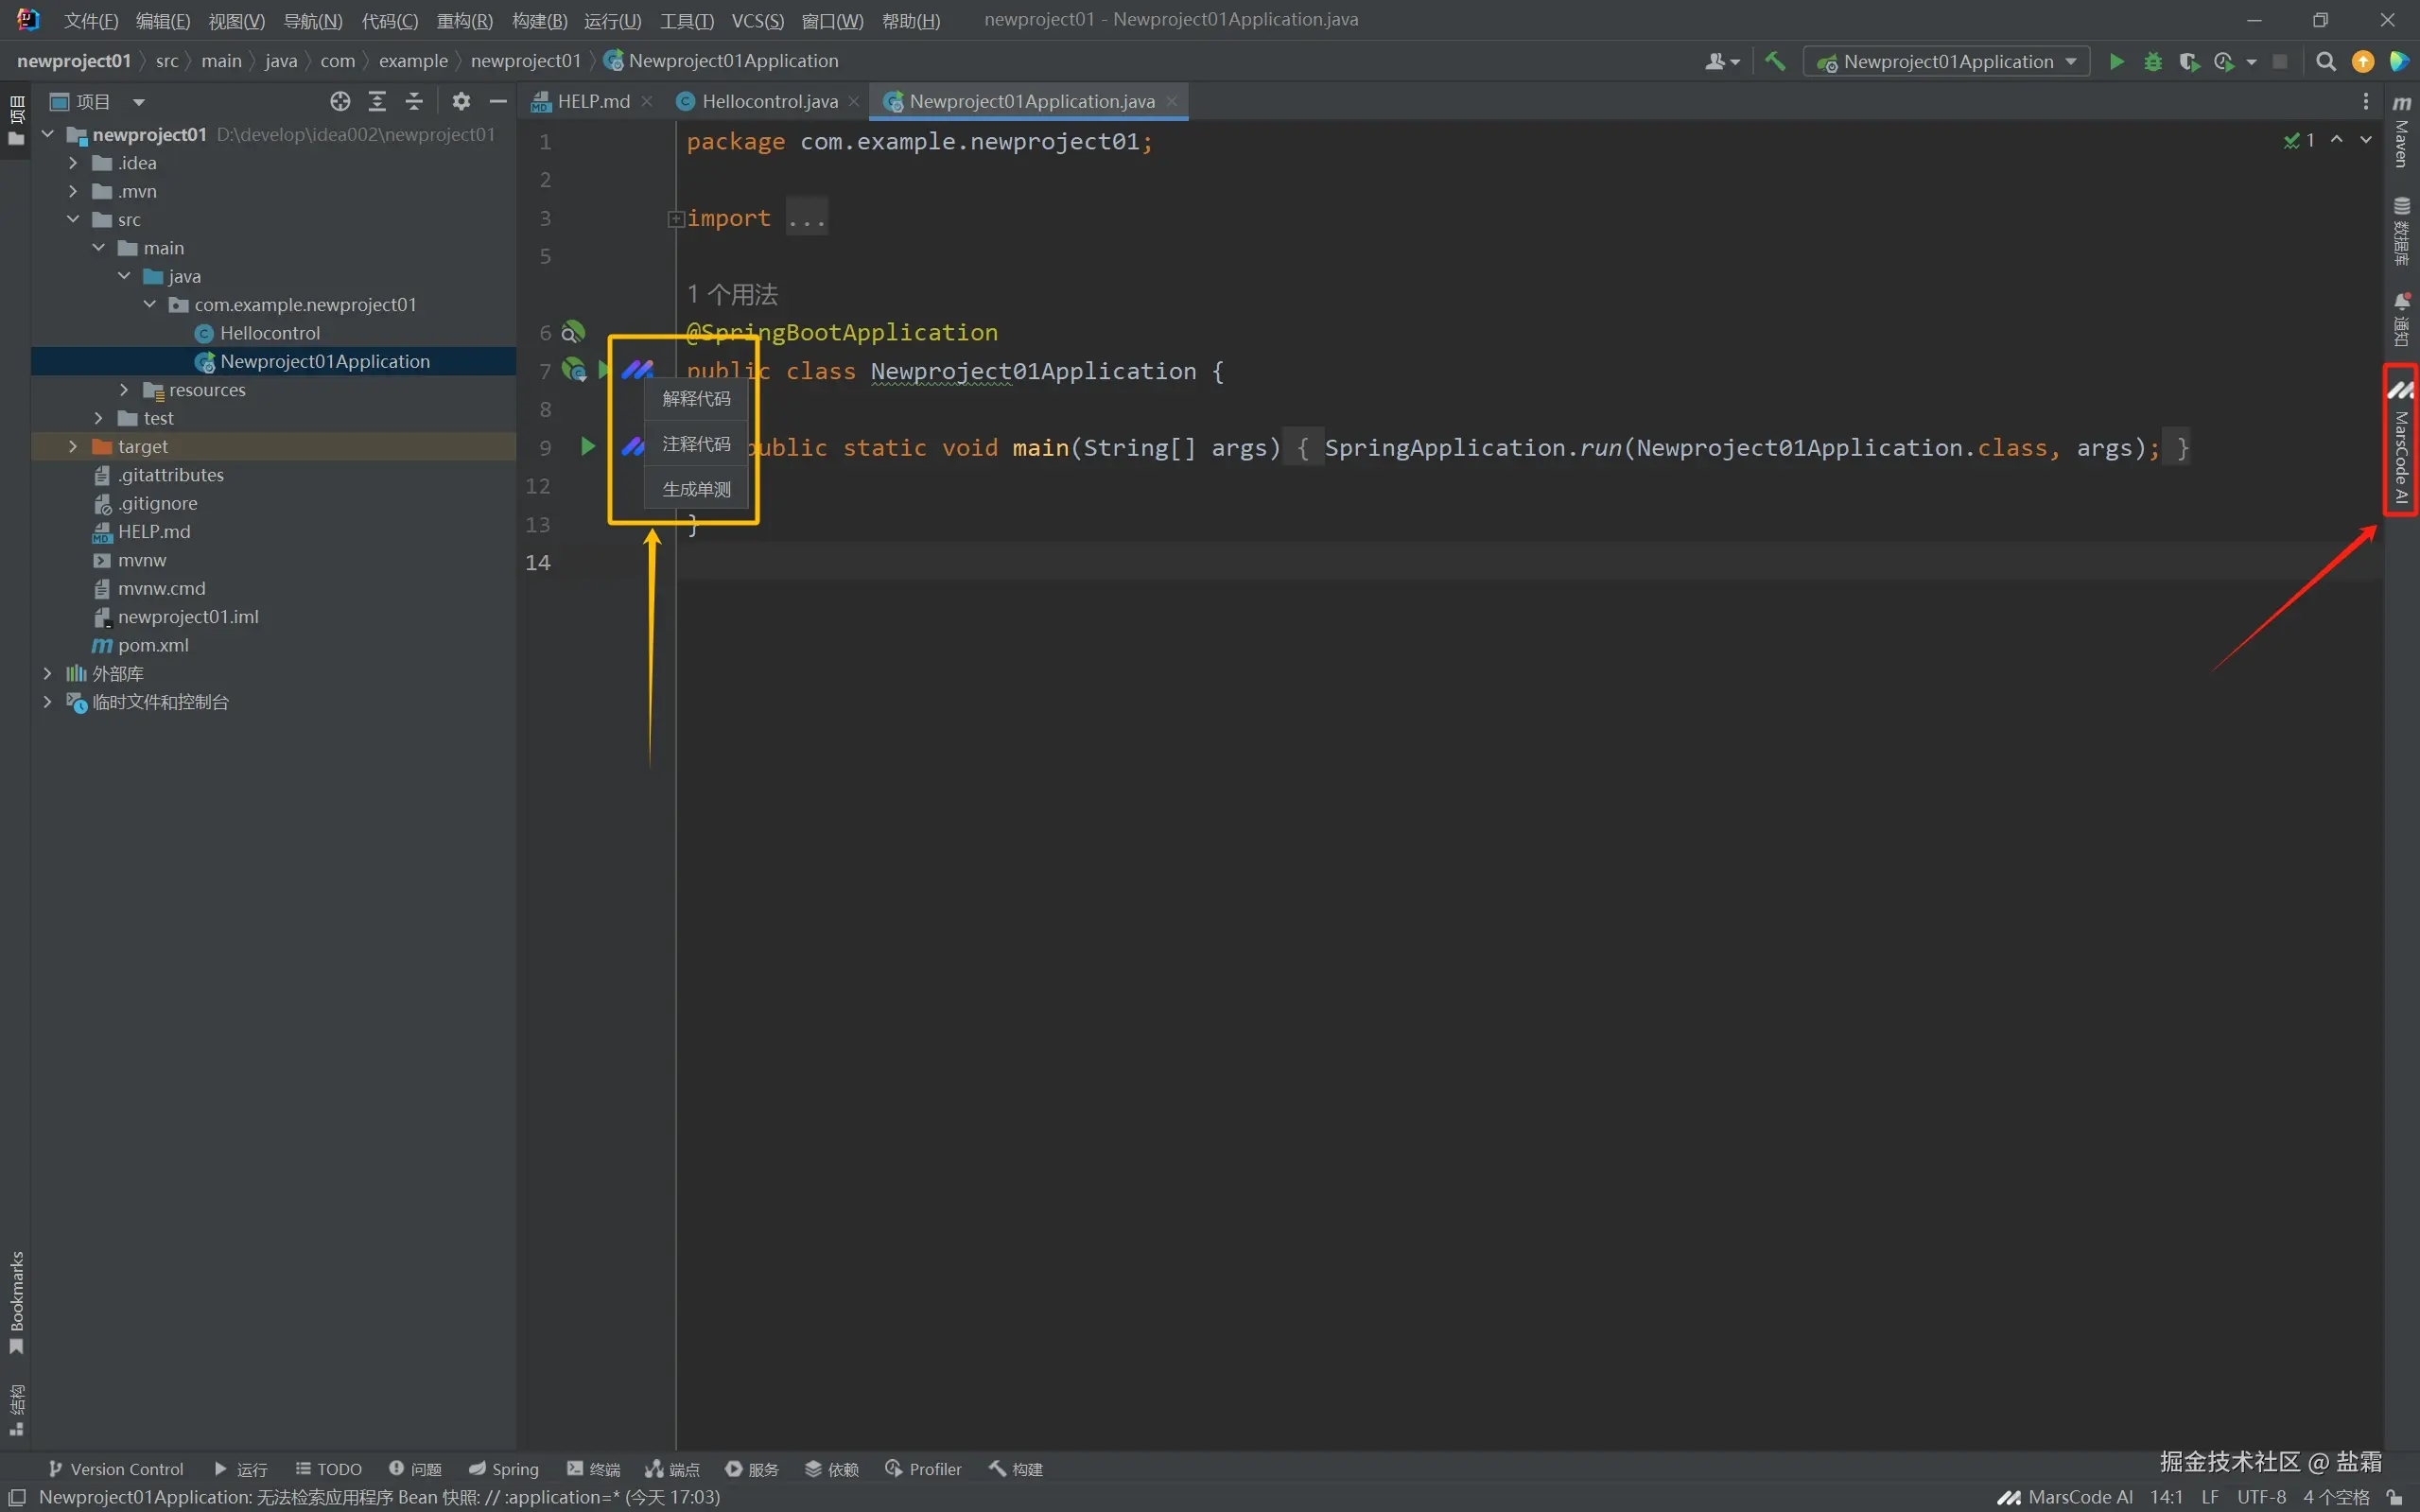
Task: Expand the resources folder node
Action: pos(124,390)
